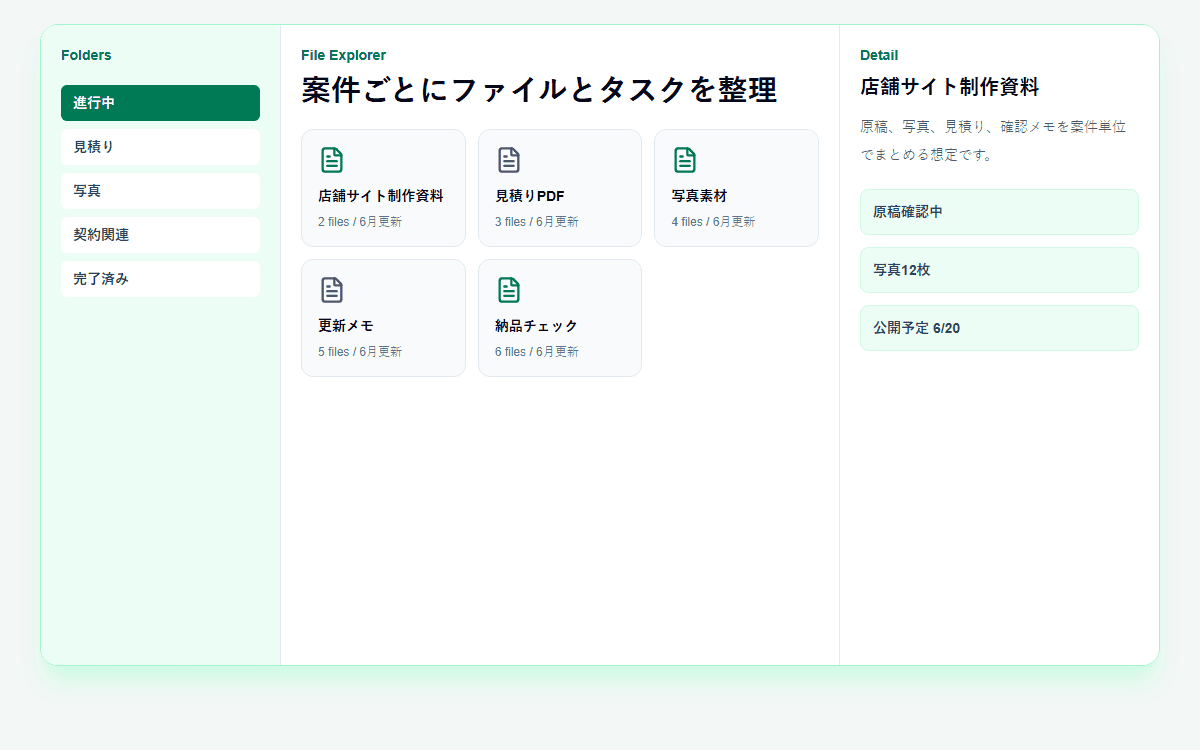Open the 見積りPDF card title

pos(530,196)
